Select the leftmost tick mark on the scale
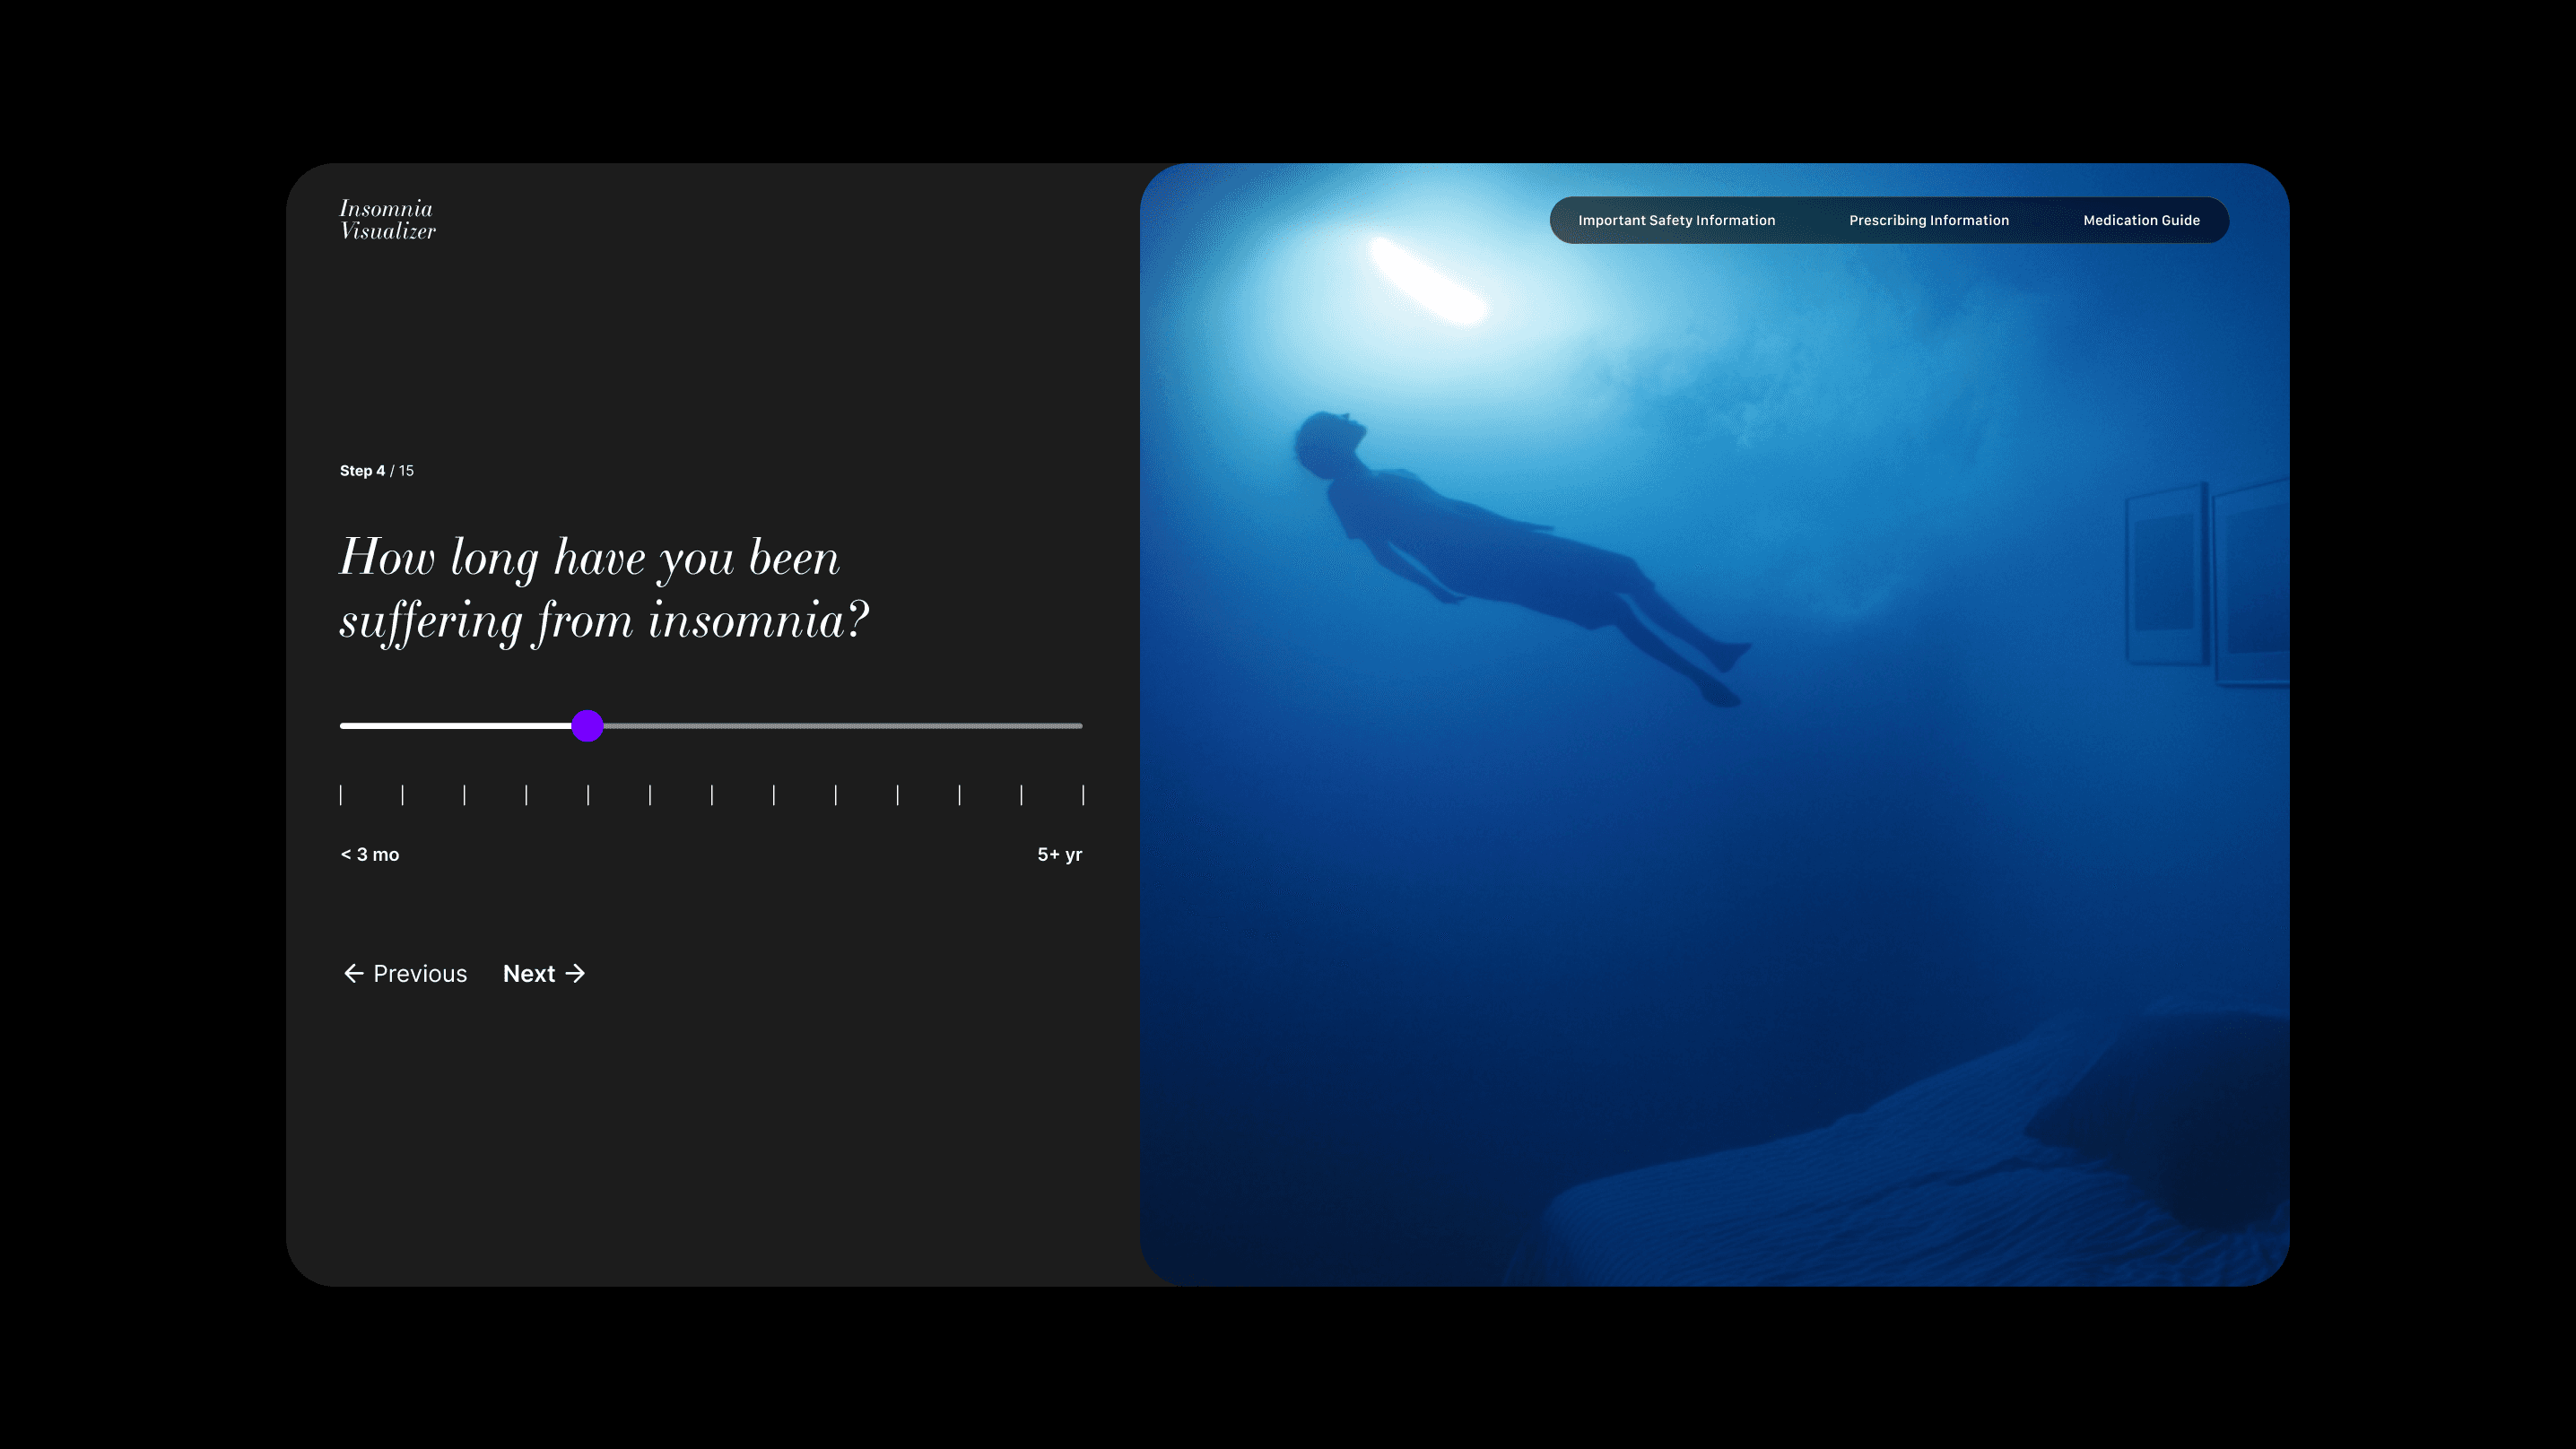Screen dimensions: 2576x1449 [x=341, y=795]
